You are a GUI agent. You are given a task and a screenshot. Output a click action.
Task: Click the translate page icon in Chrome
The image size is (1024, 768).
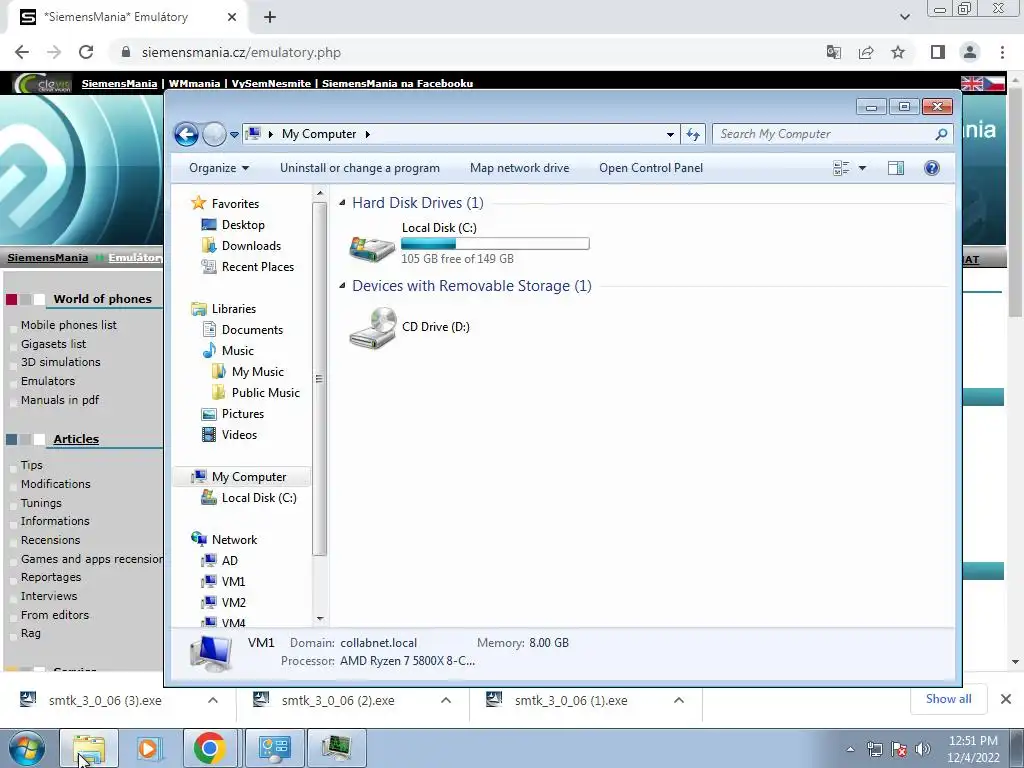coord(834,52)
